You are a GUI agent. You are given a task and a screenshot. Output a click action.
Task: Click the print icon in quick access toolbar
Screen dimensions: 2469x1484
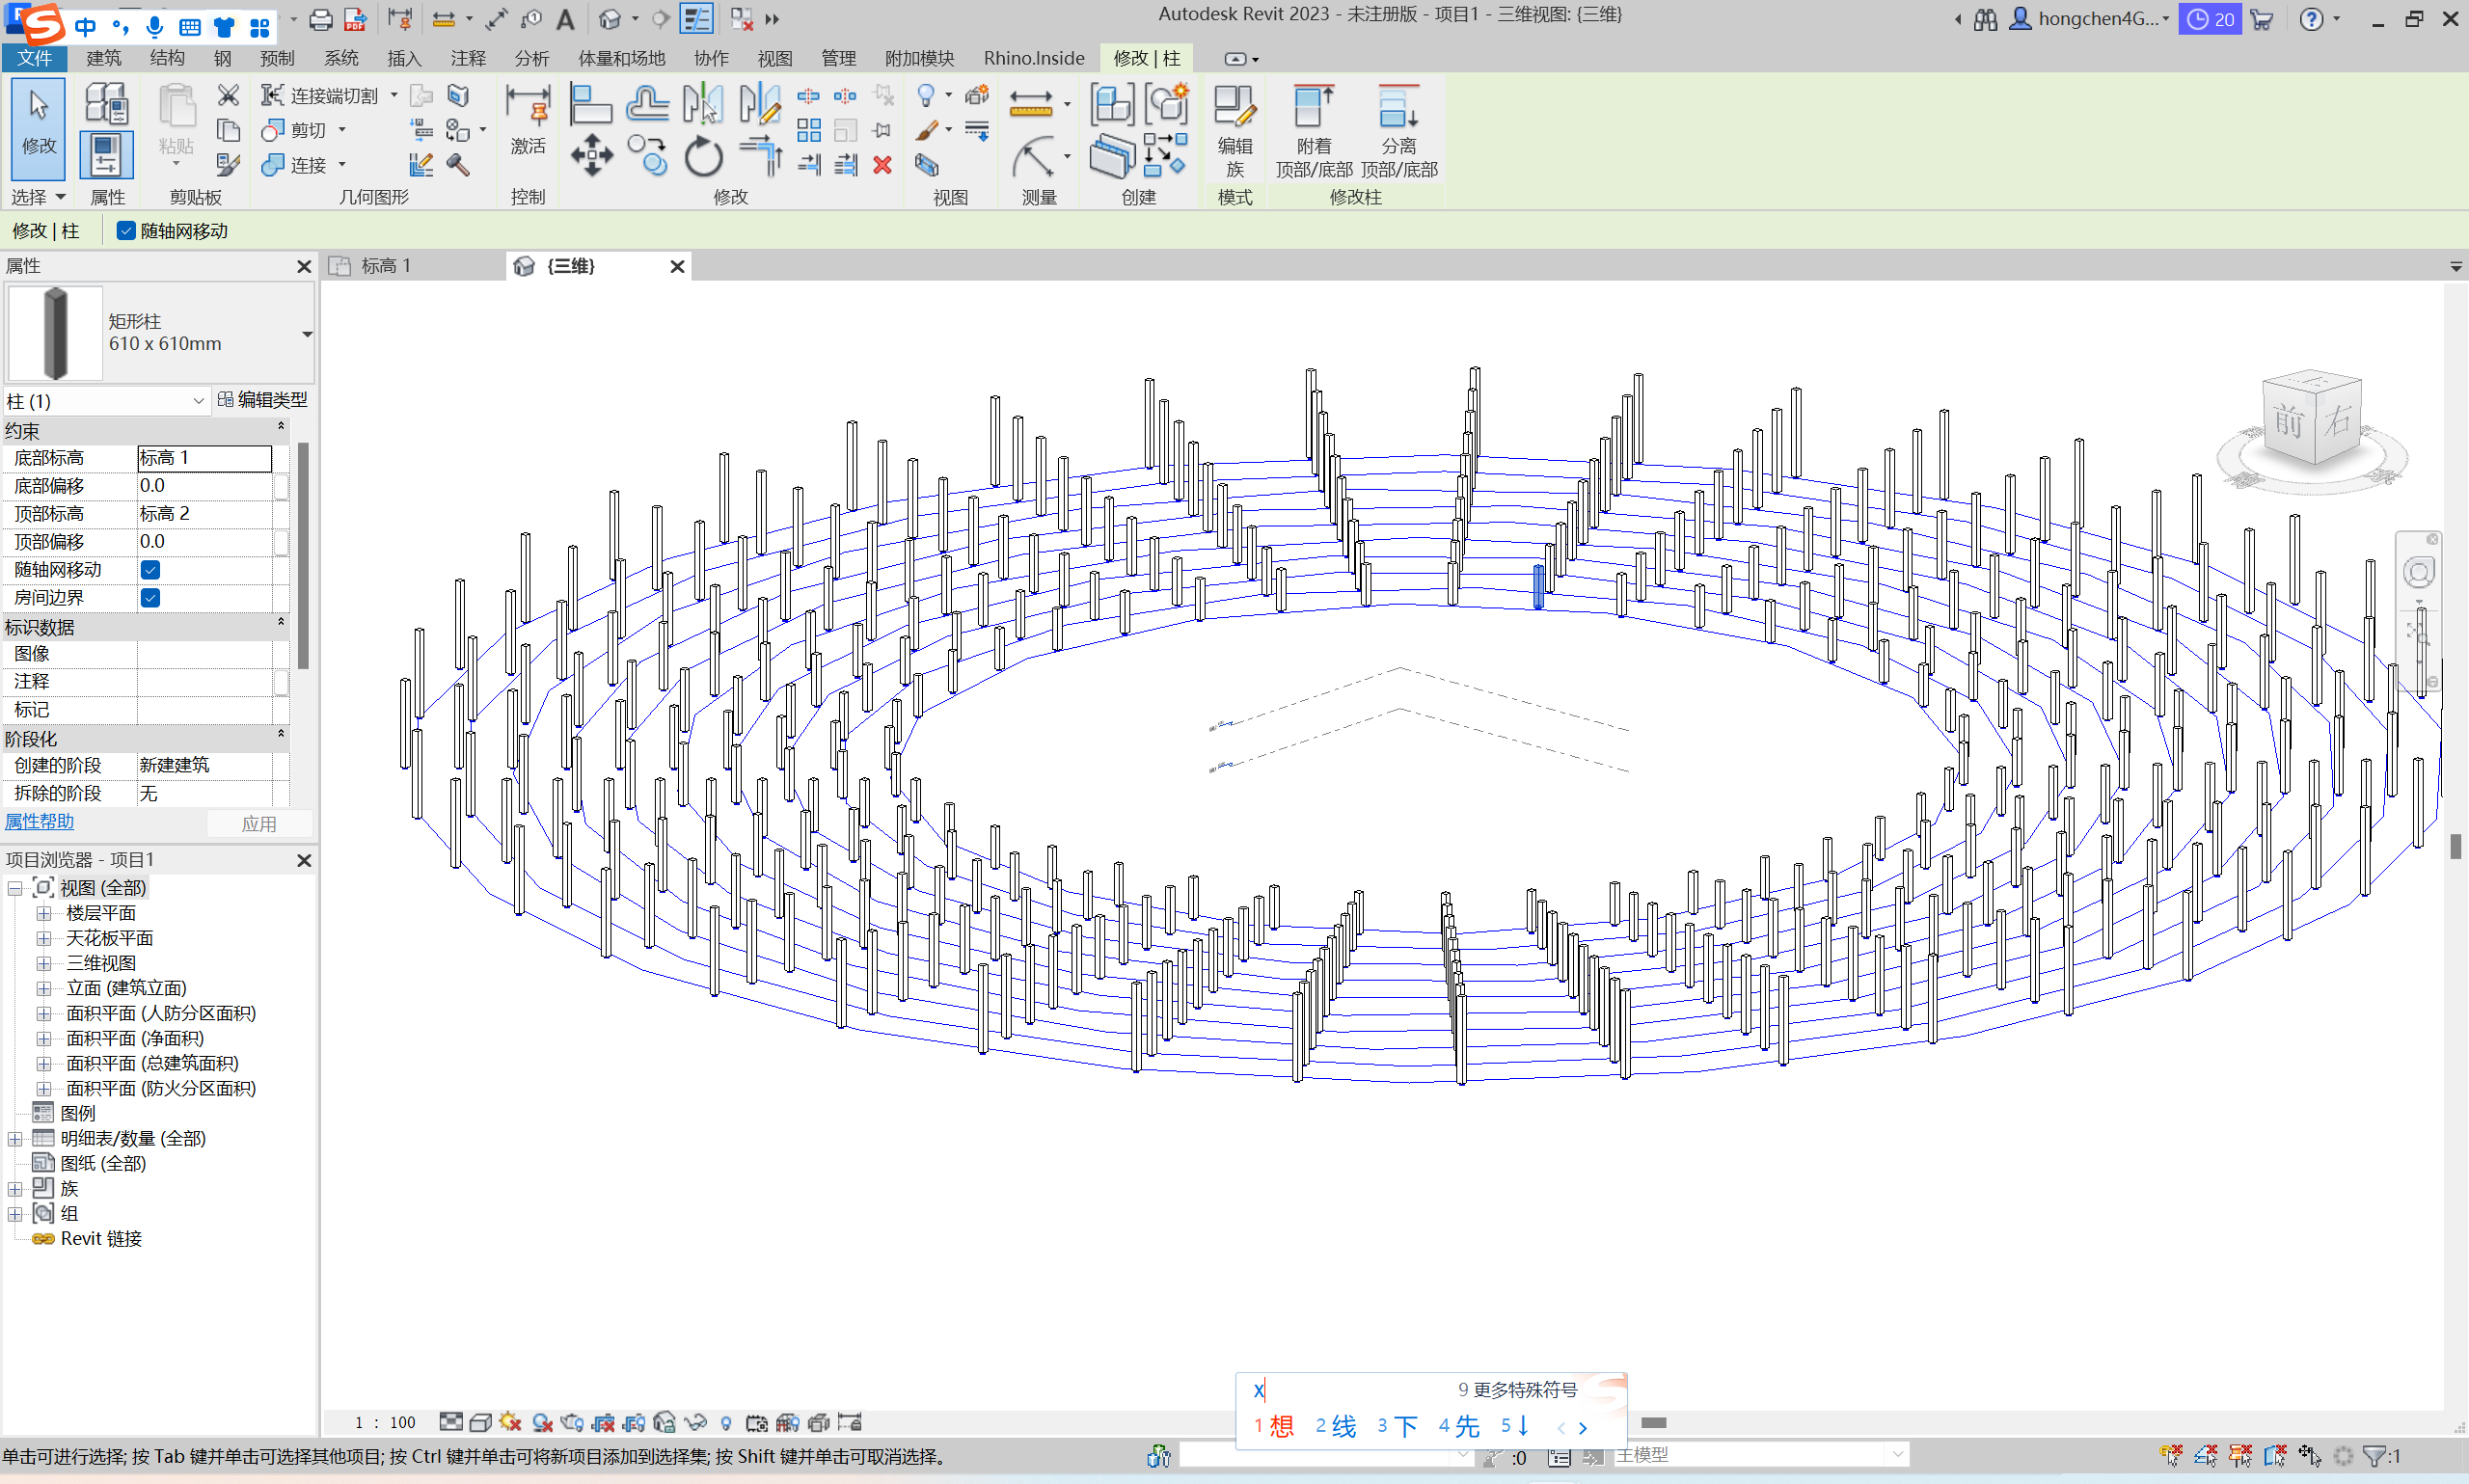tap(321, 19)
